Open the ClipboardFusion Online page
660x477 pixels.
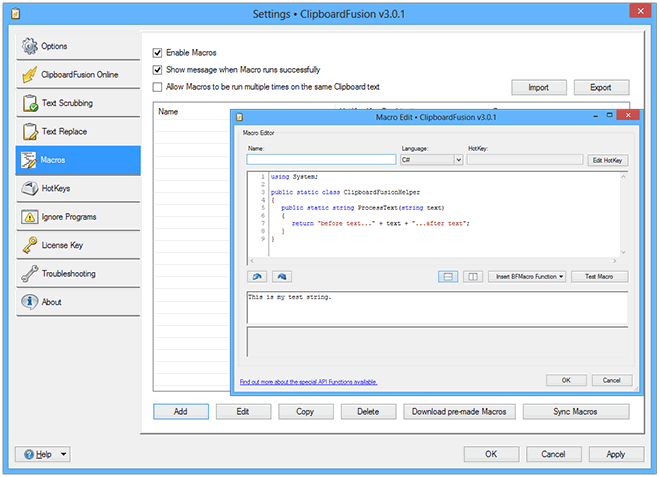click(x=77, y=75)
